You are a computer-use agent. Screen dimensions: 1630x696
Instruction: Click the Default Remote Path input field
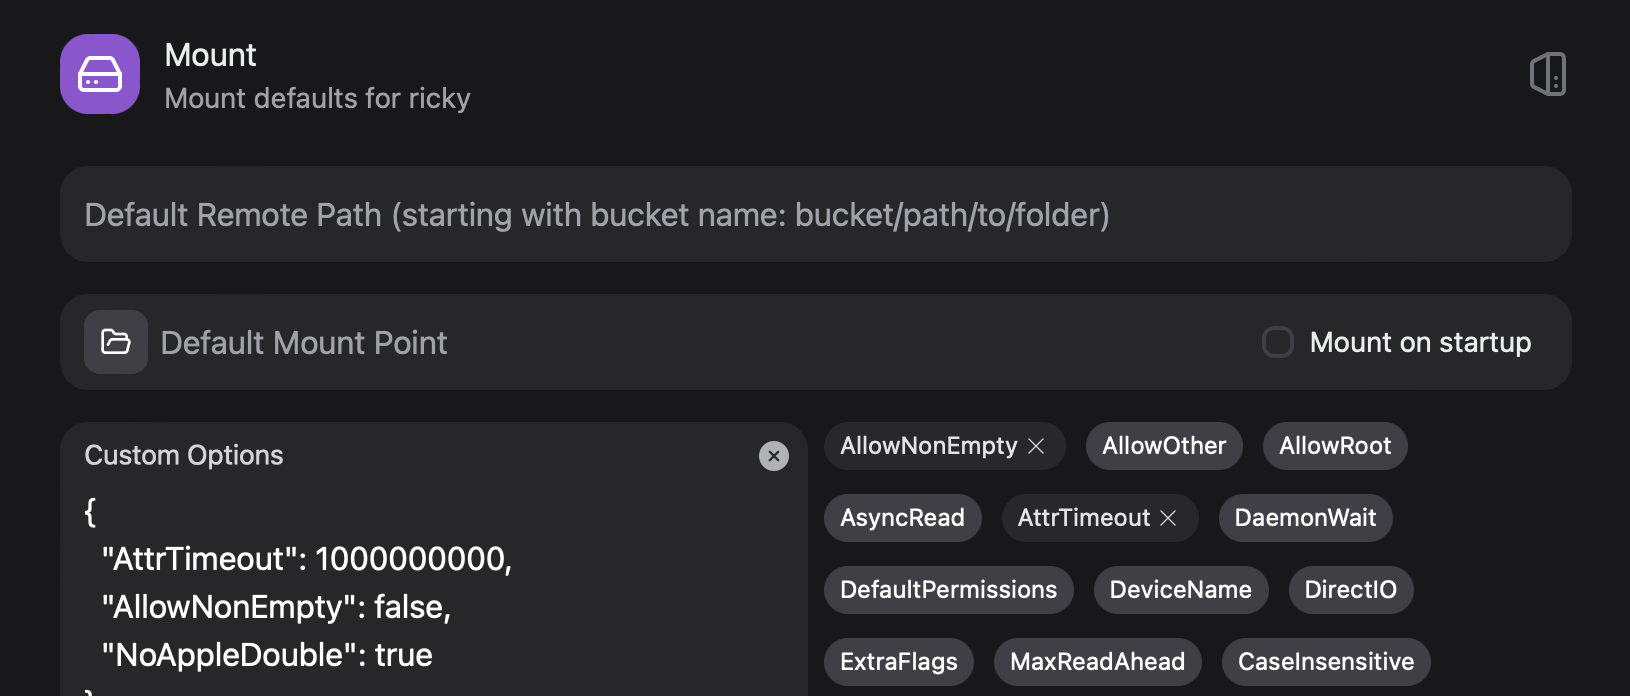tap(815, 215)
